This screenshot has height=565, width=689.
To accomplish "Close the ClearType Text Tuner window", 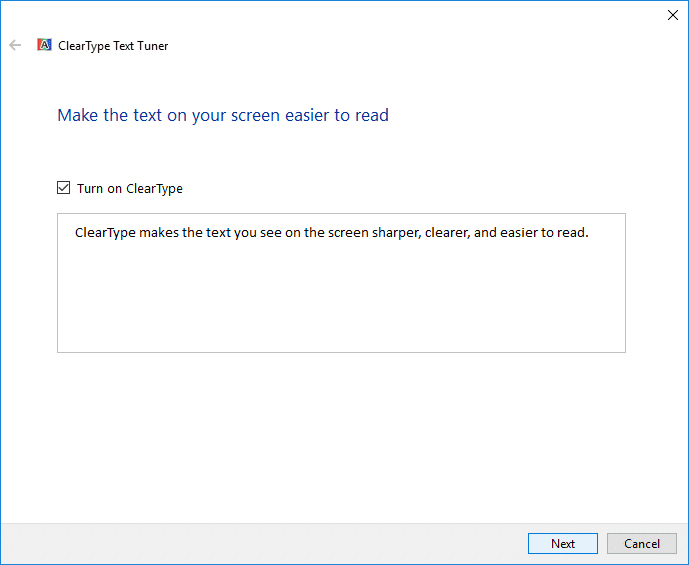I will pos(672,15).
